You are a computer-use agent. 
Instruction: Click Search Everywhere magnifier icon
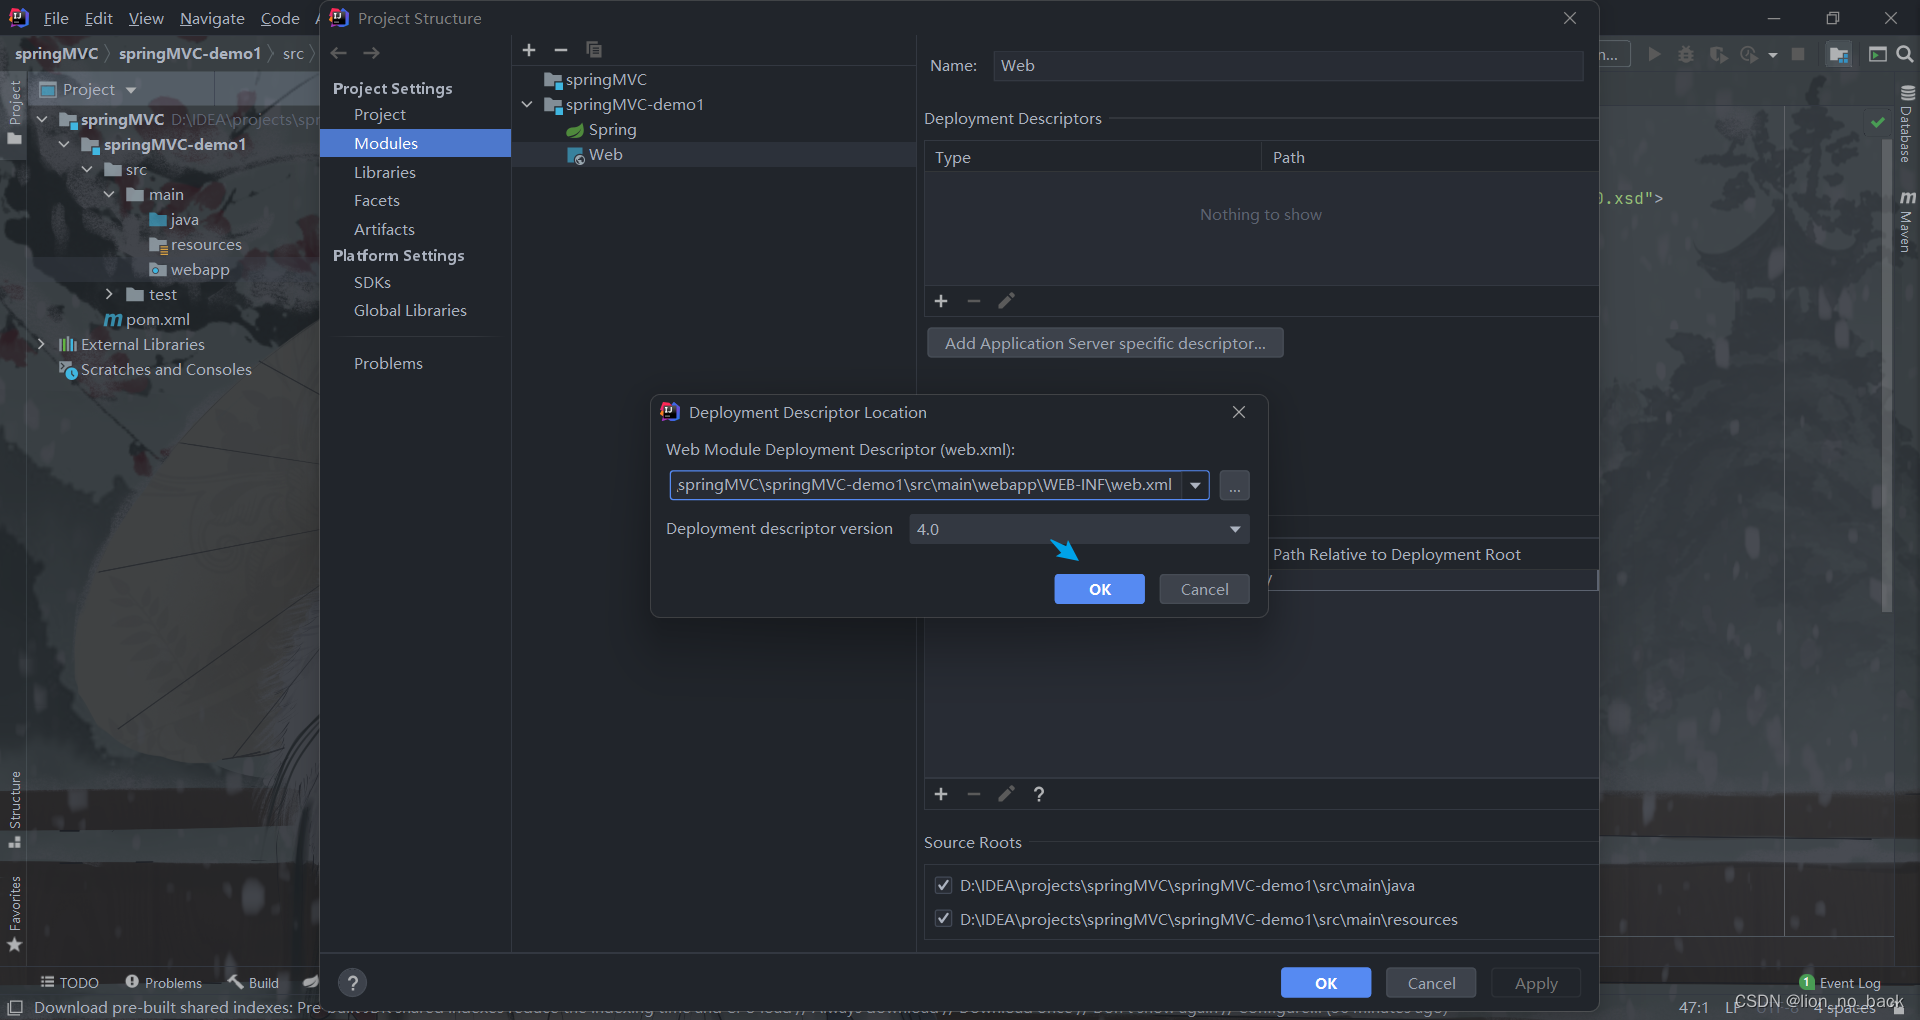tap(1905, 54)
